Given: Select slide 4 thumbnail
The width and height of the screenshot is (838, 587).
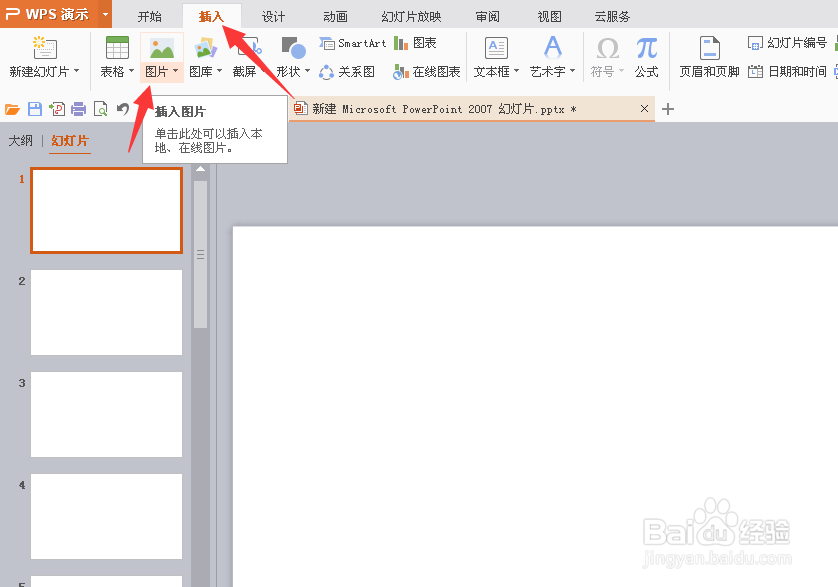Looking at the screenshot, I should pyautogui.click(x=106, y=516).
